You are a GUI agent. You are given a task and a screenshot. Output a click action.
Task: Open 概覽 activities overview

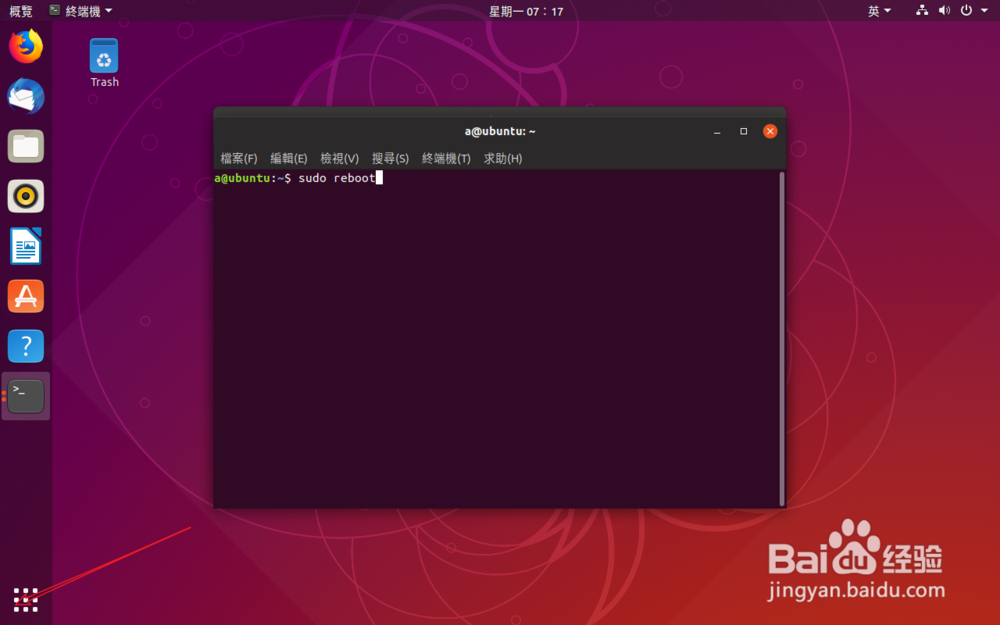[x=20, y=11]
